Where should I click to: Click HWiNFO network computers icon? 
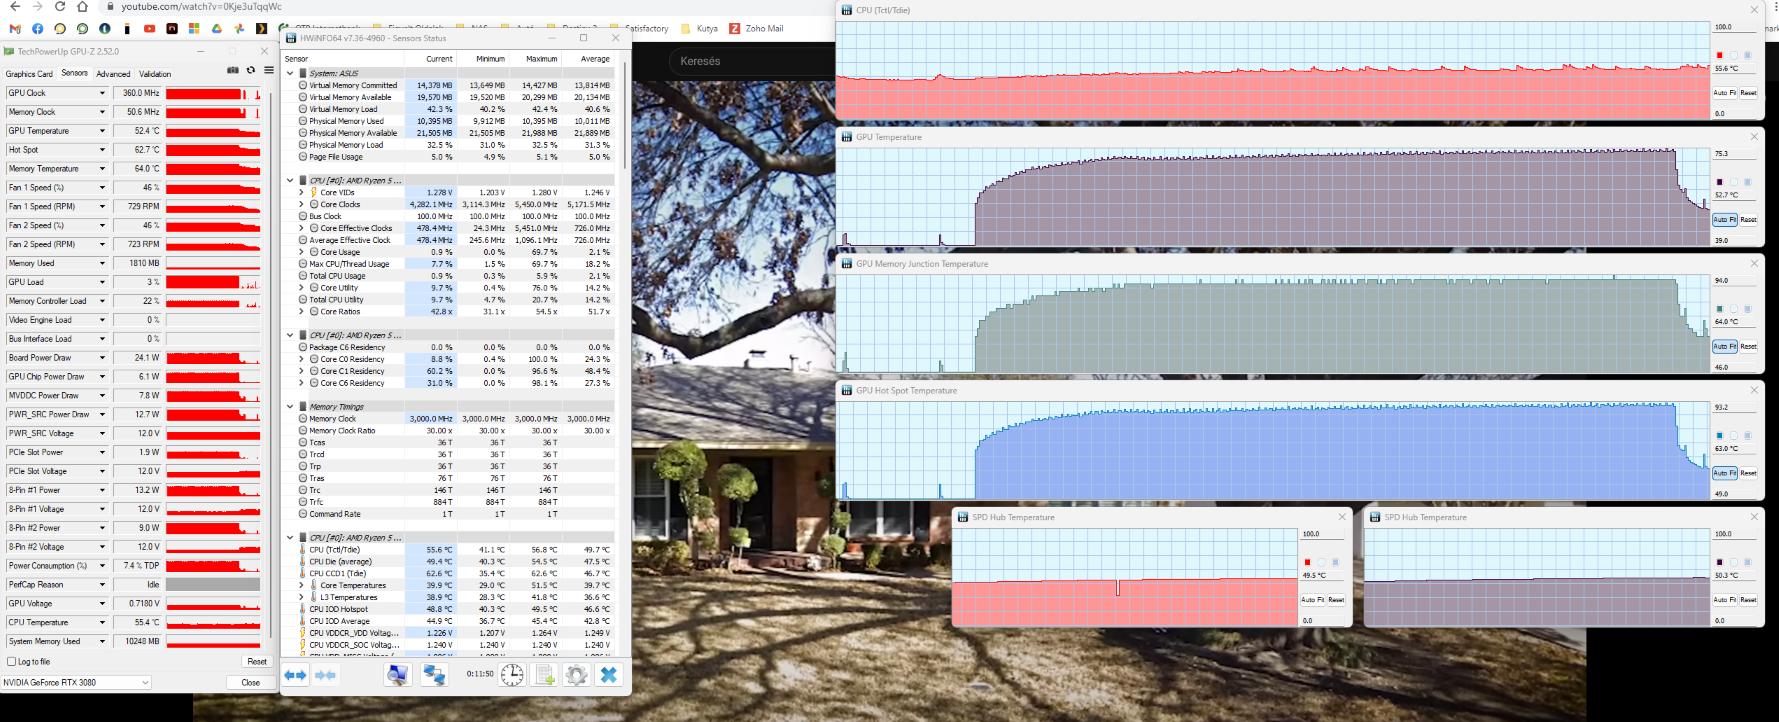[434, 675]
